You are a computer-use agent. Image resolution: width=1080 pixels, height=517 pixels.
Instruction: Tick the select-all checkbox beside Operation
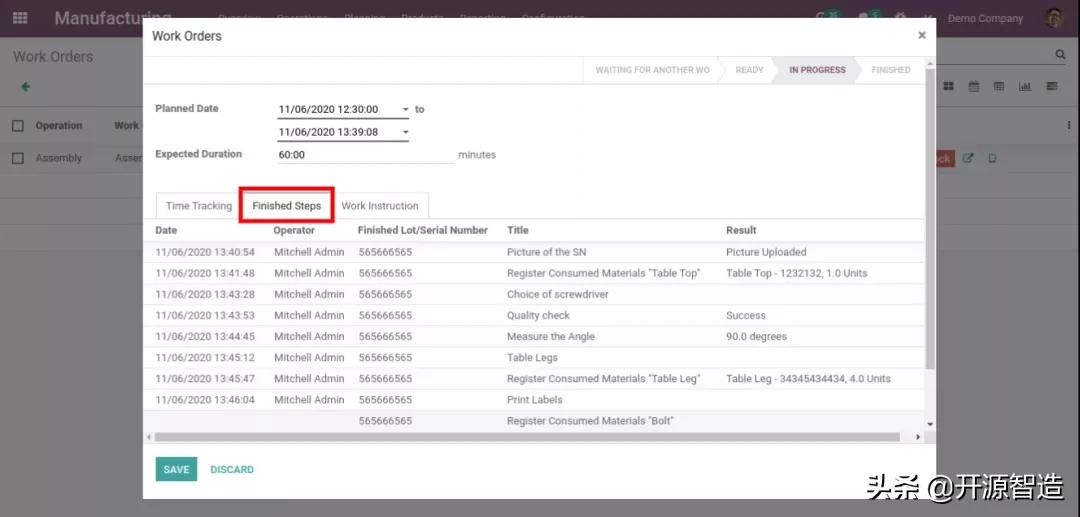click(18, 126)
